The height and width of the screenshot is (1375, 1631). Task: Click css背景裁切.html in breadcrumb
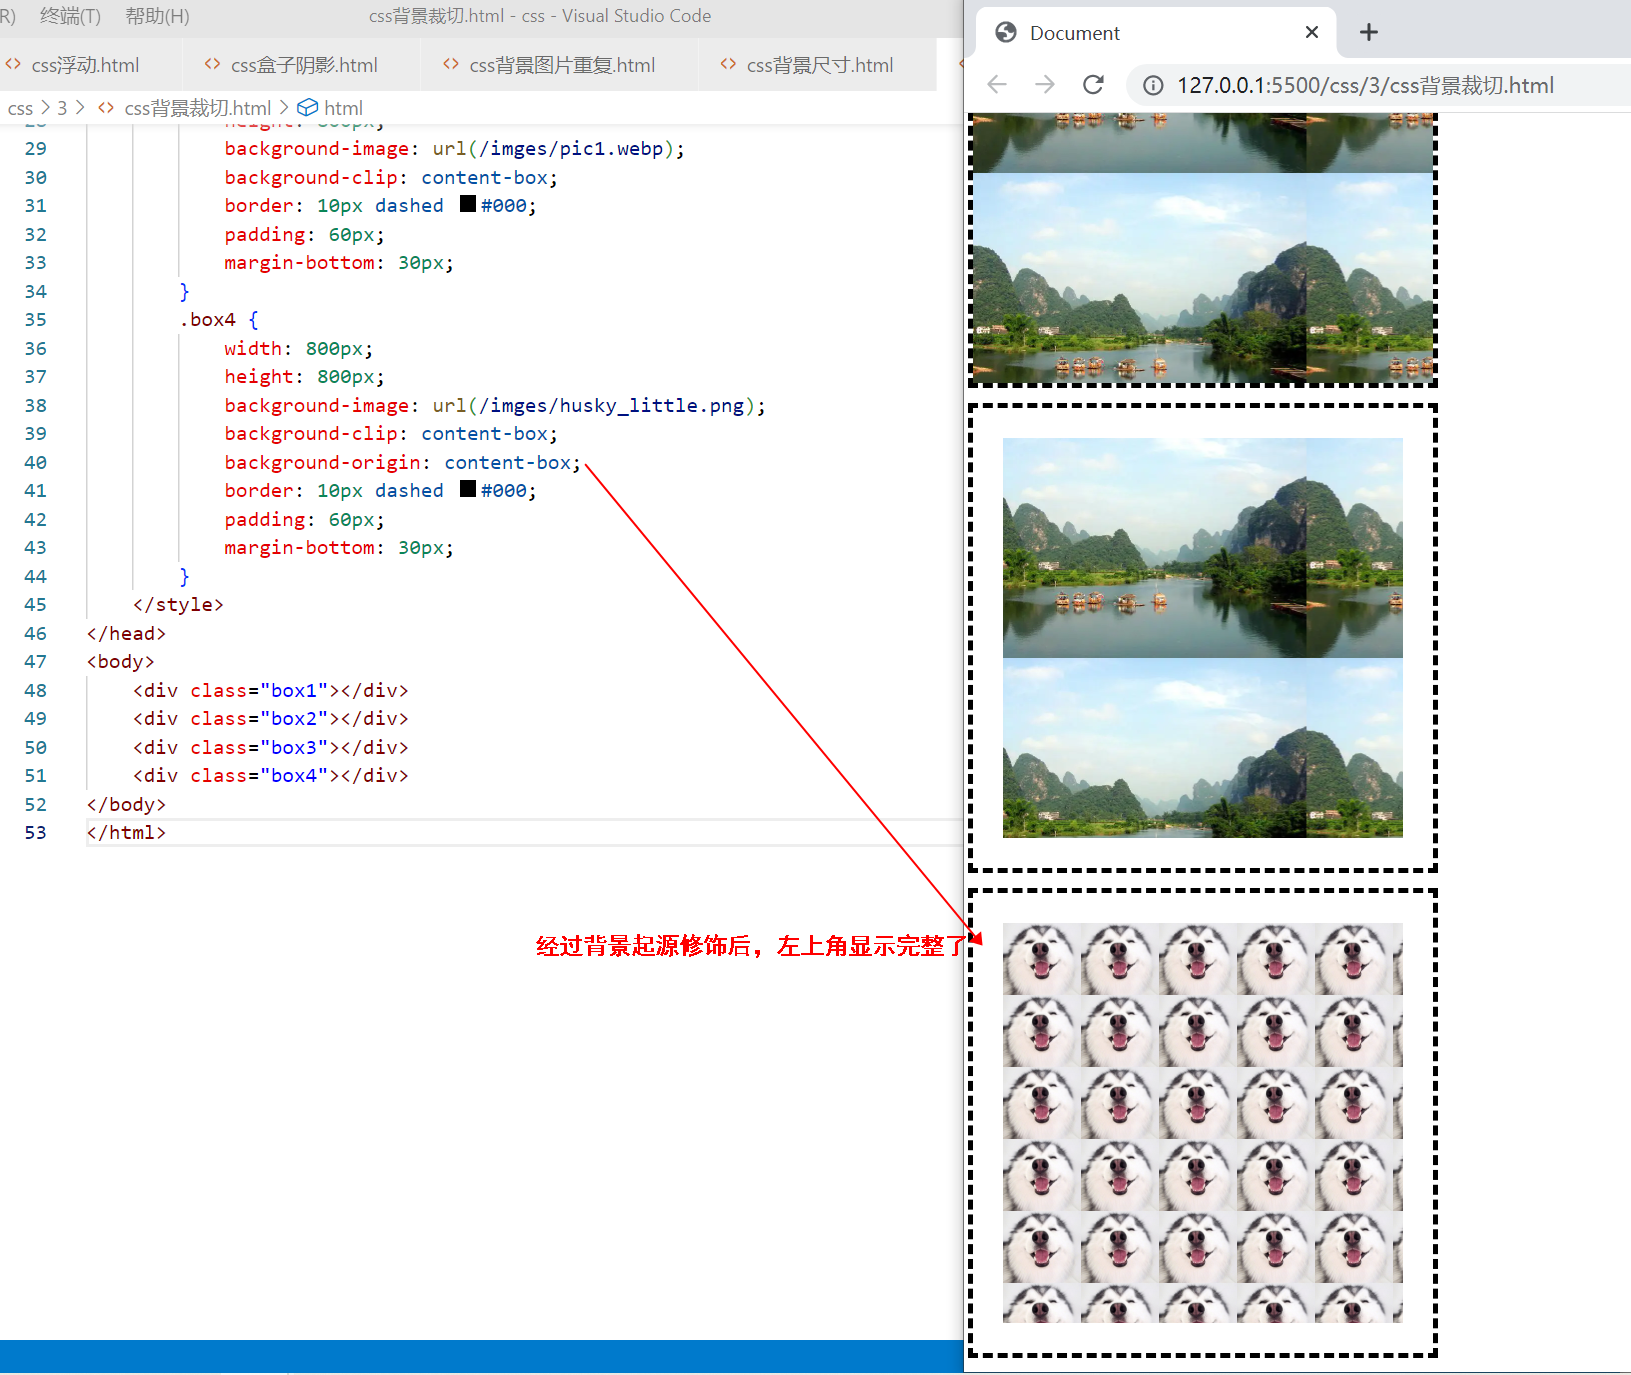point(197,108)
